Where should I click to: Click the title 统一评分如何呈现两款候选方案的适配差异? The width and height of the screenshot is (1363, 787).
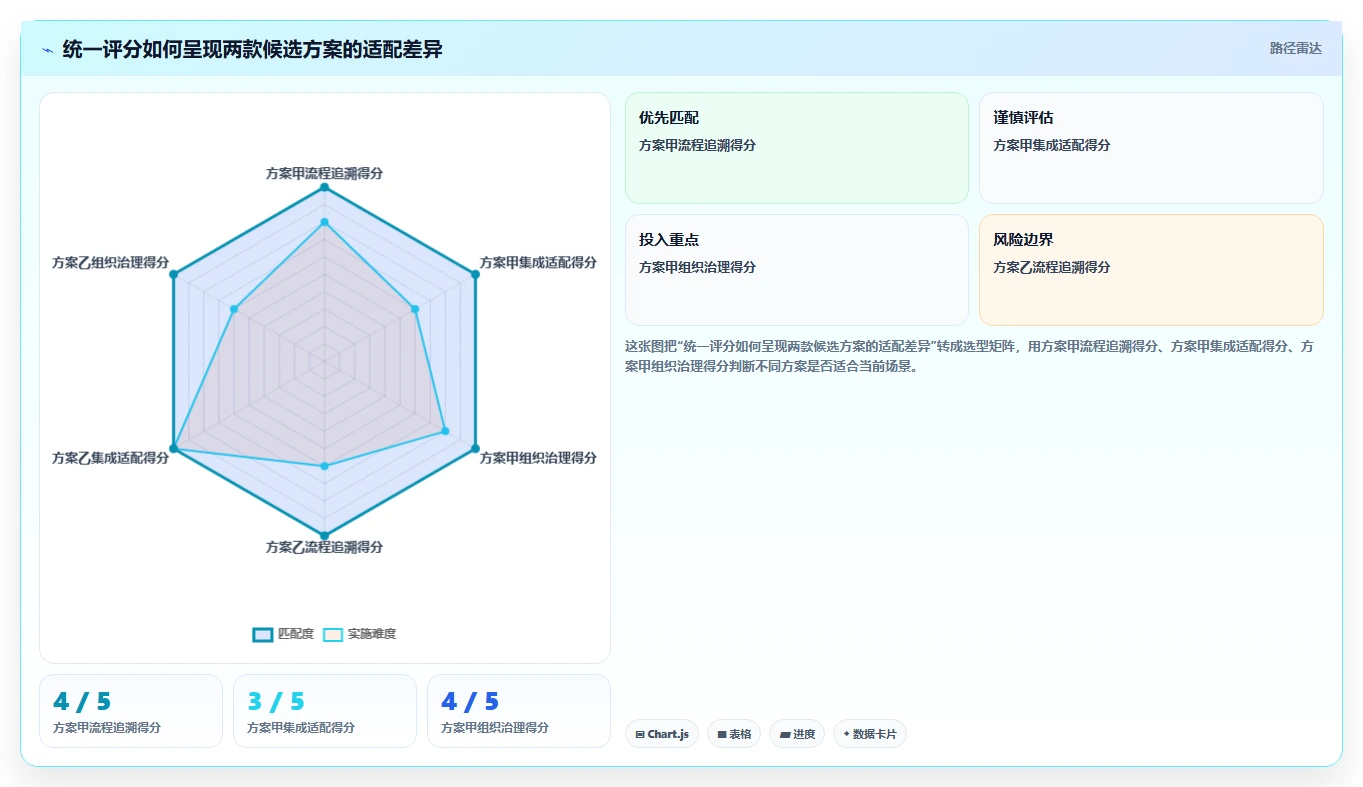point(252,49)
